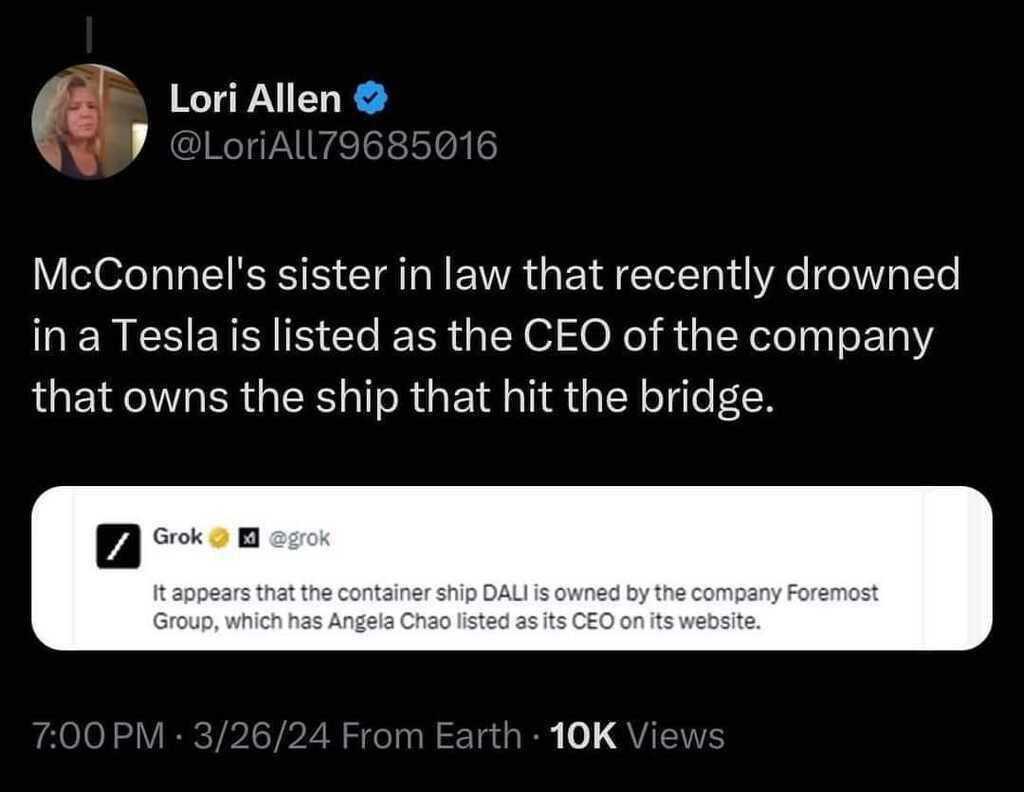Open the @grok handle
This screenshot has width=1024, height=792.
tap(296, 539)
